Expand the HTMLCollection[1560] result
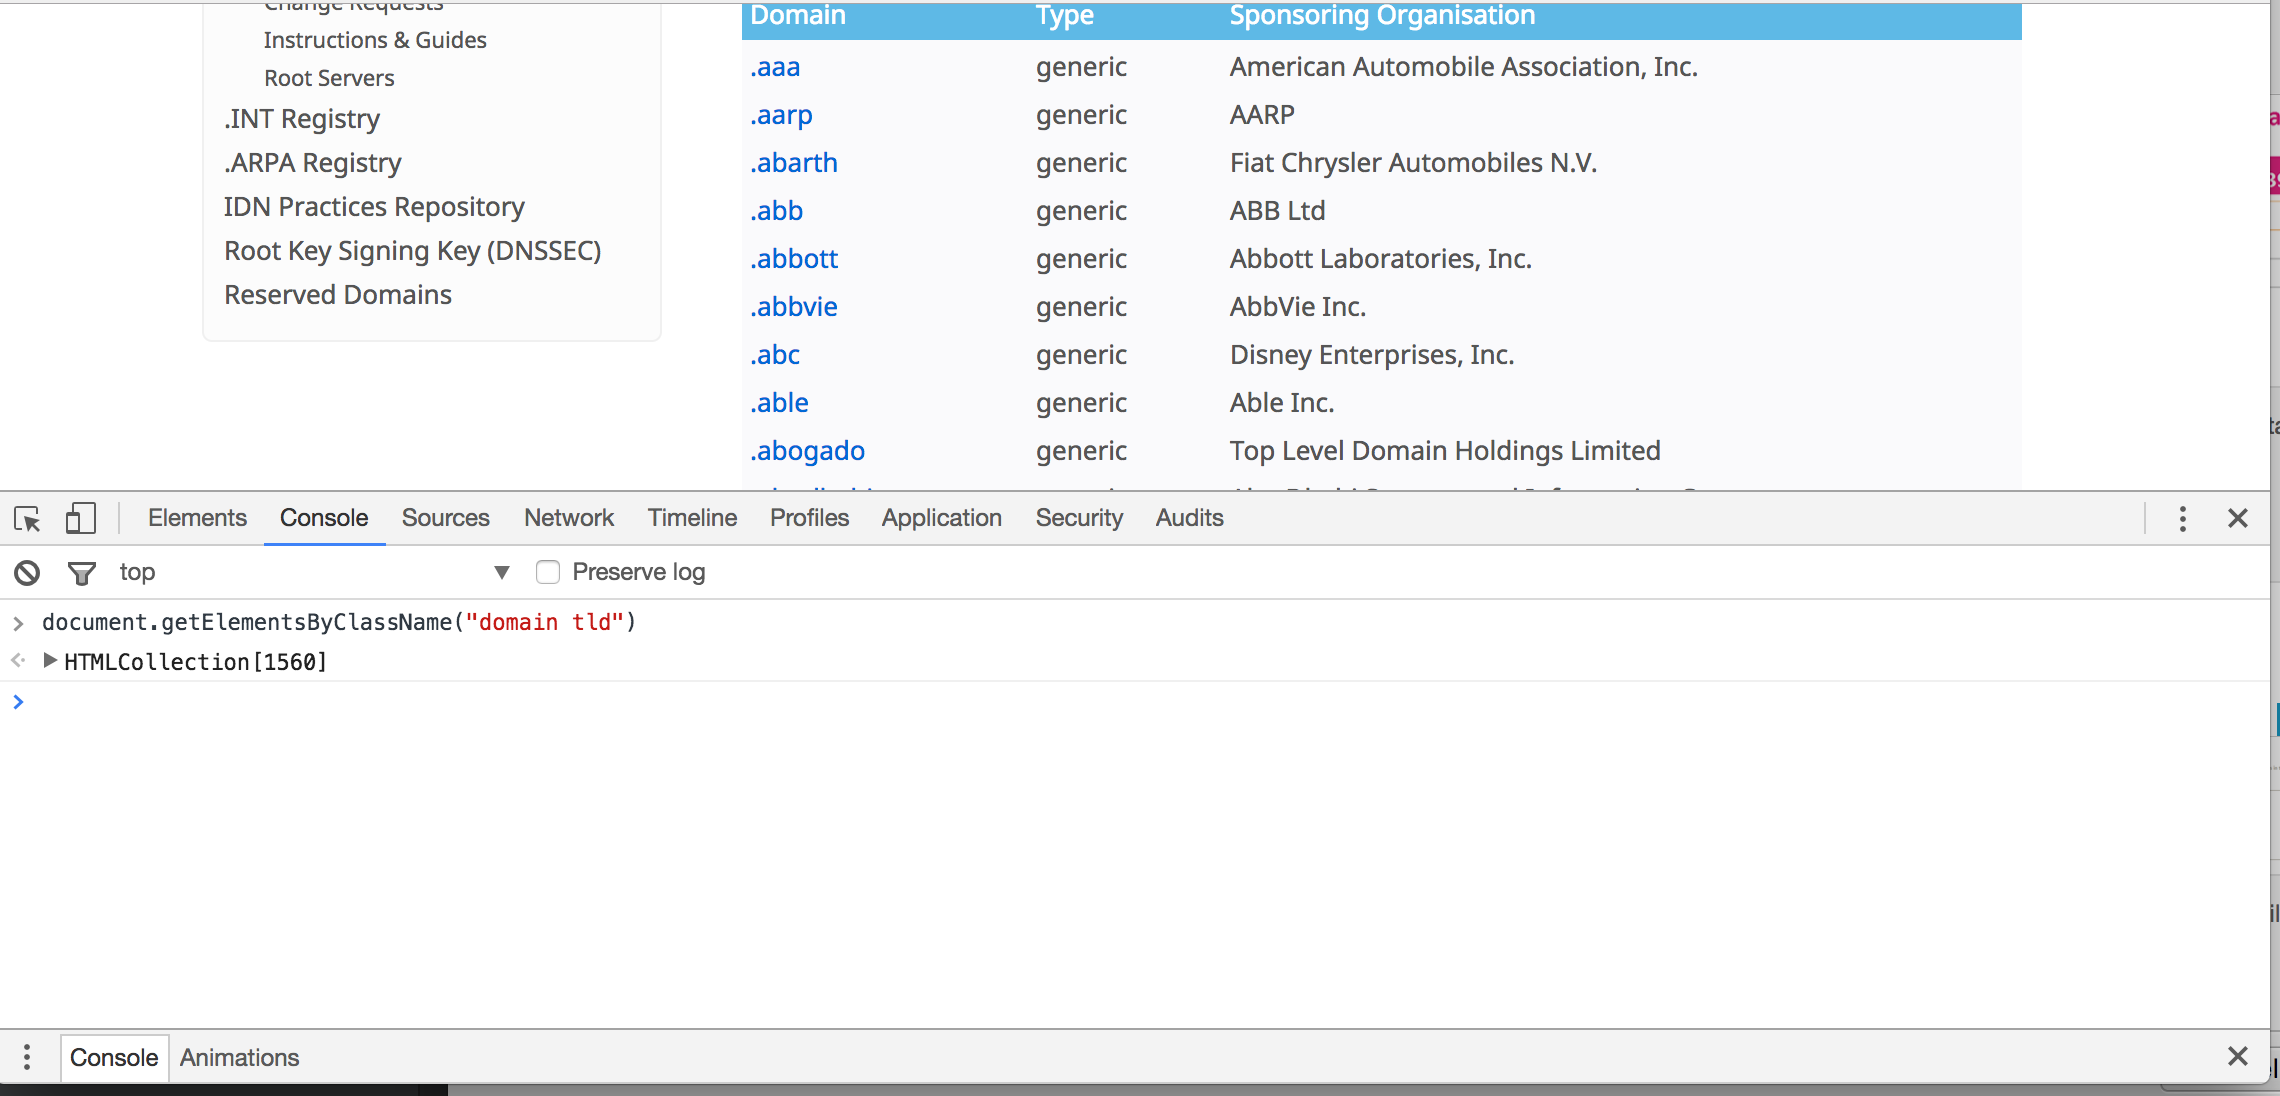 49,661
